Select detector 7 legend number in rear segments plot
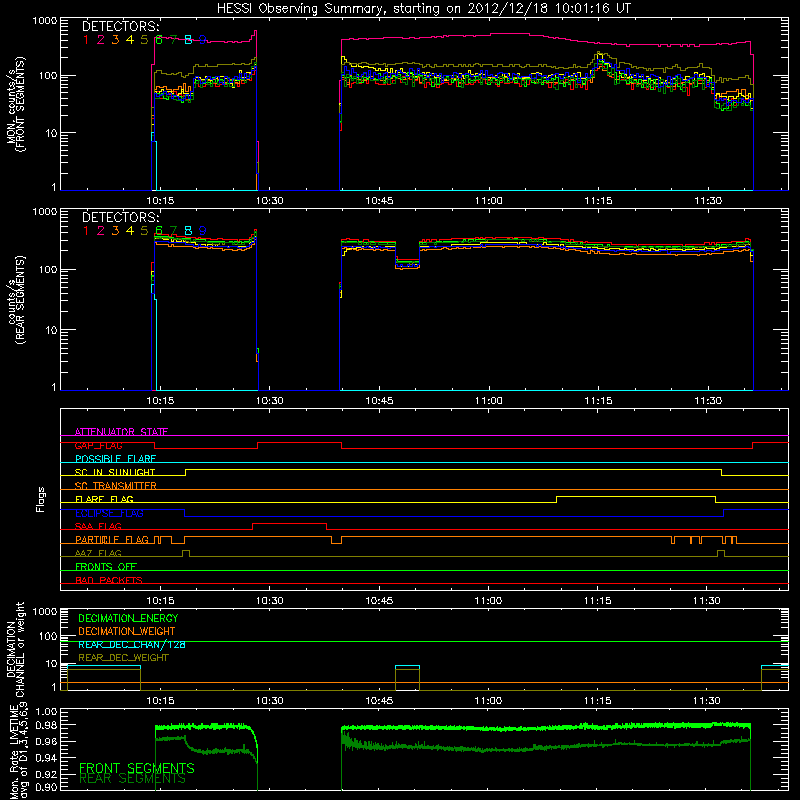The width and height of the screenshot is (800, 800). tap(173, 231)
